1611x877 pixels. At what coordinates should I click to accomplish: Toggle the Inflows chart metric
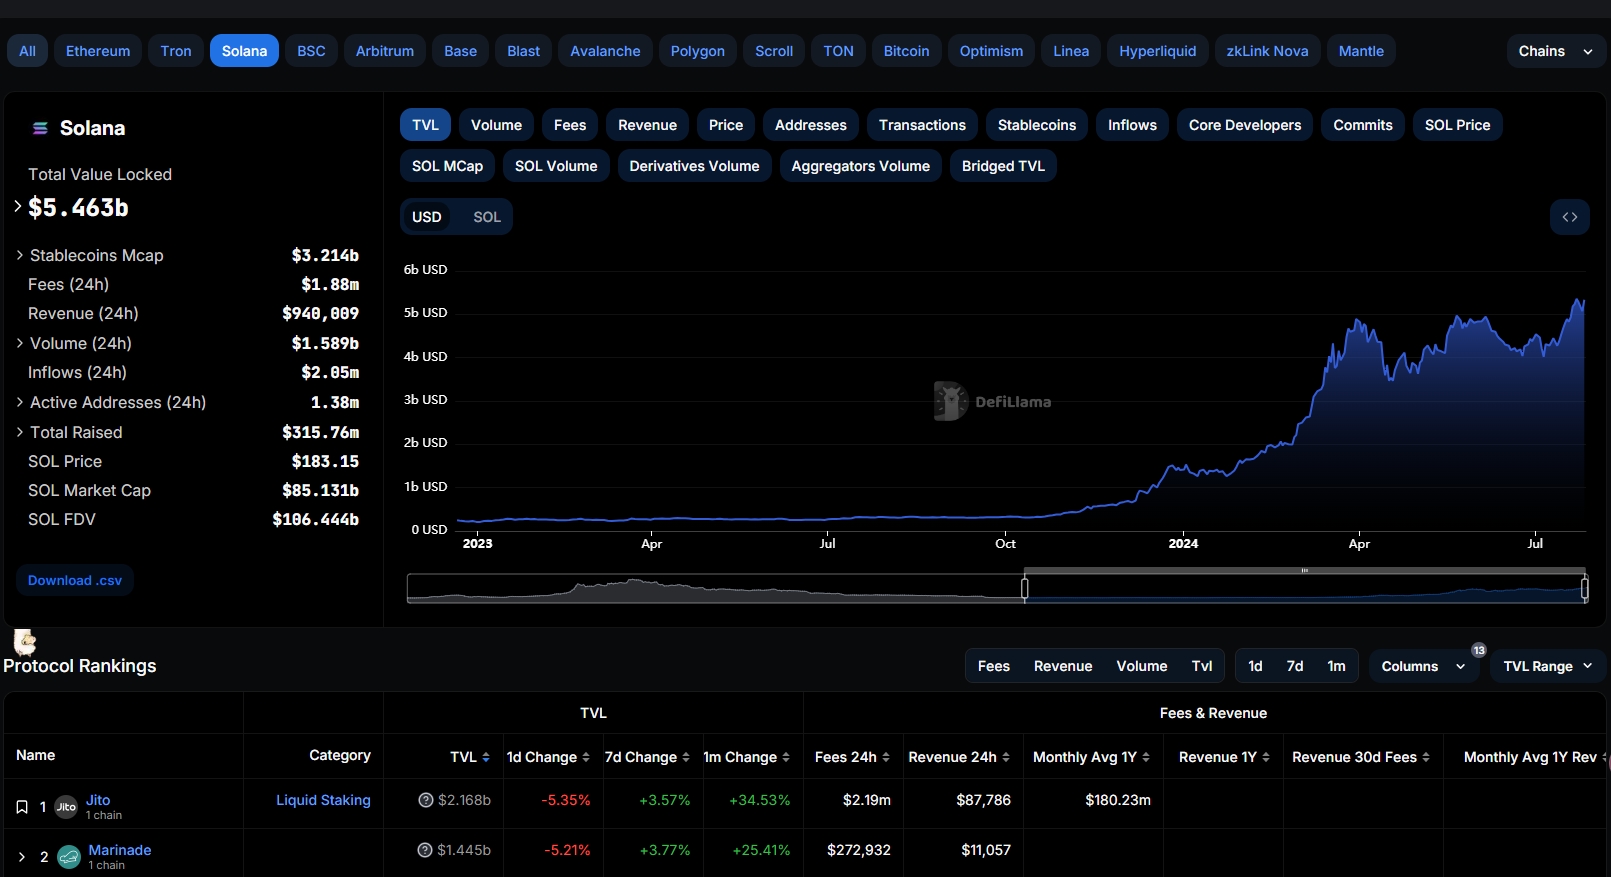pos(1132,125)
